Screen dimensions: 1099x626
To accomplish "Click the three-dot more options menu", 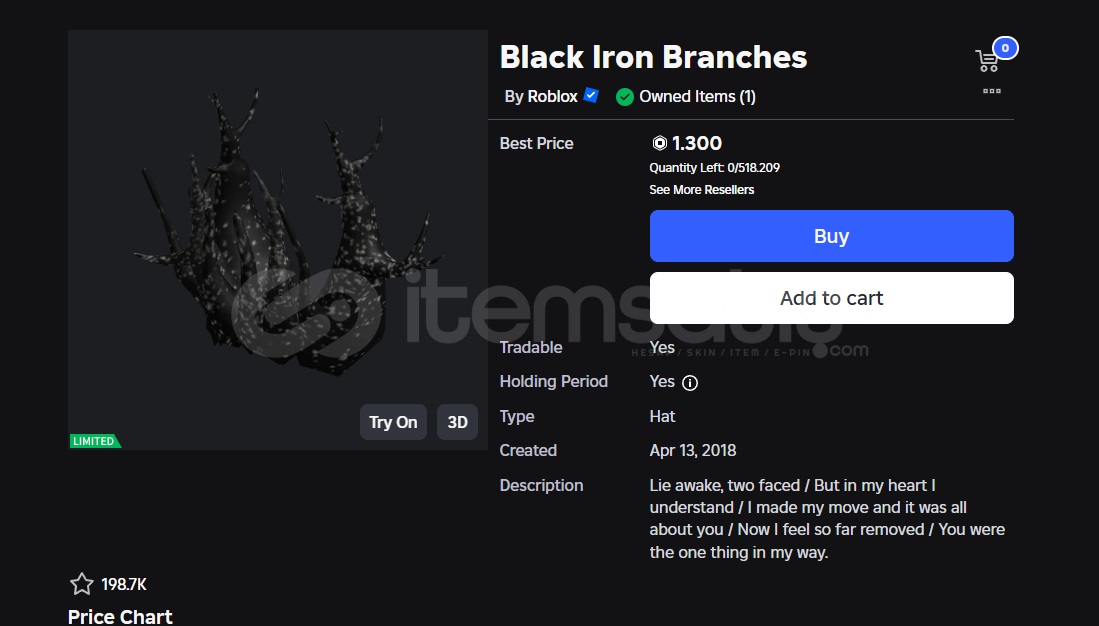I will click(992, 91).
